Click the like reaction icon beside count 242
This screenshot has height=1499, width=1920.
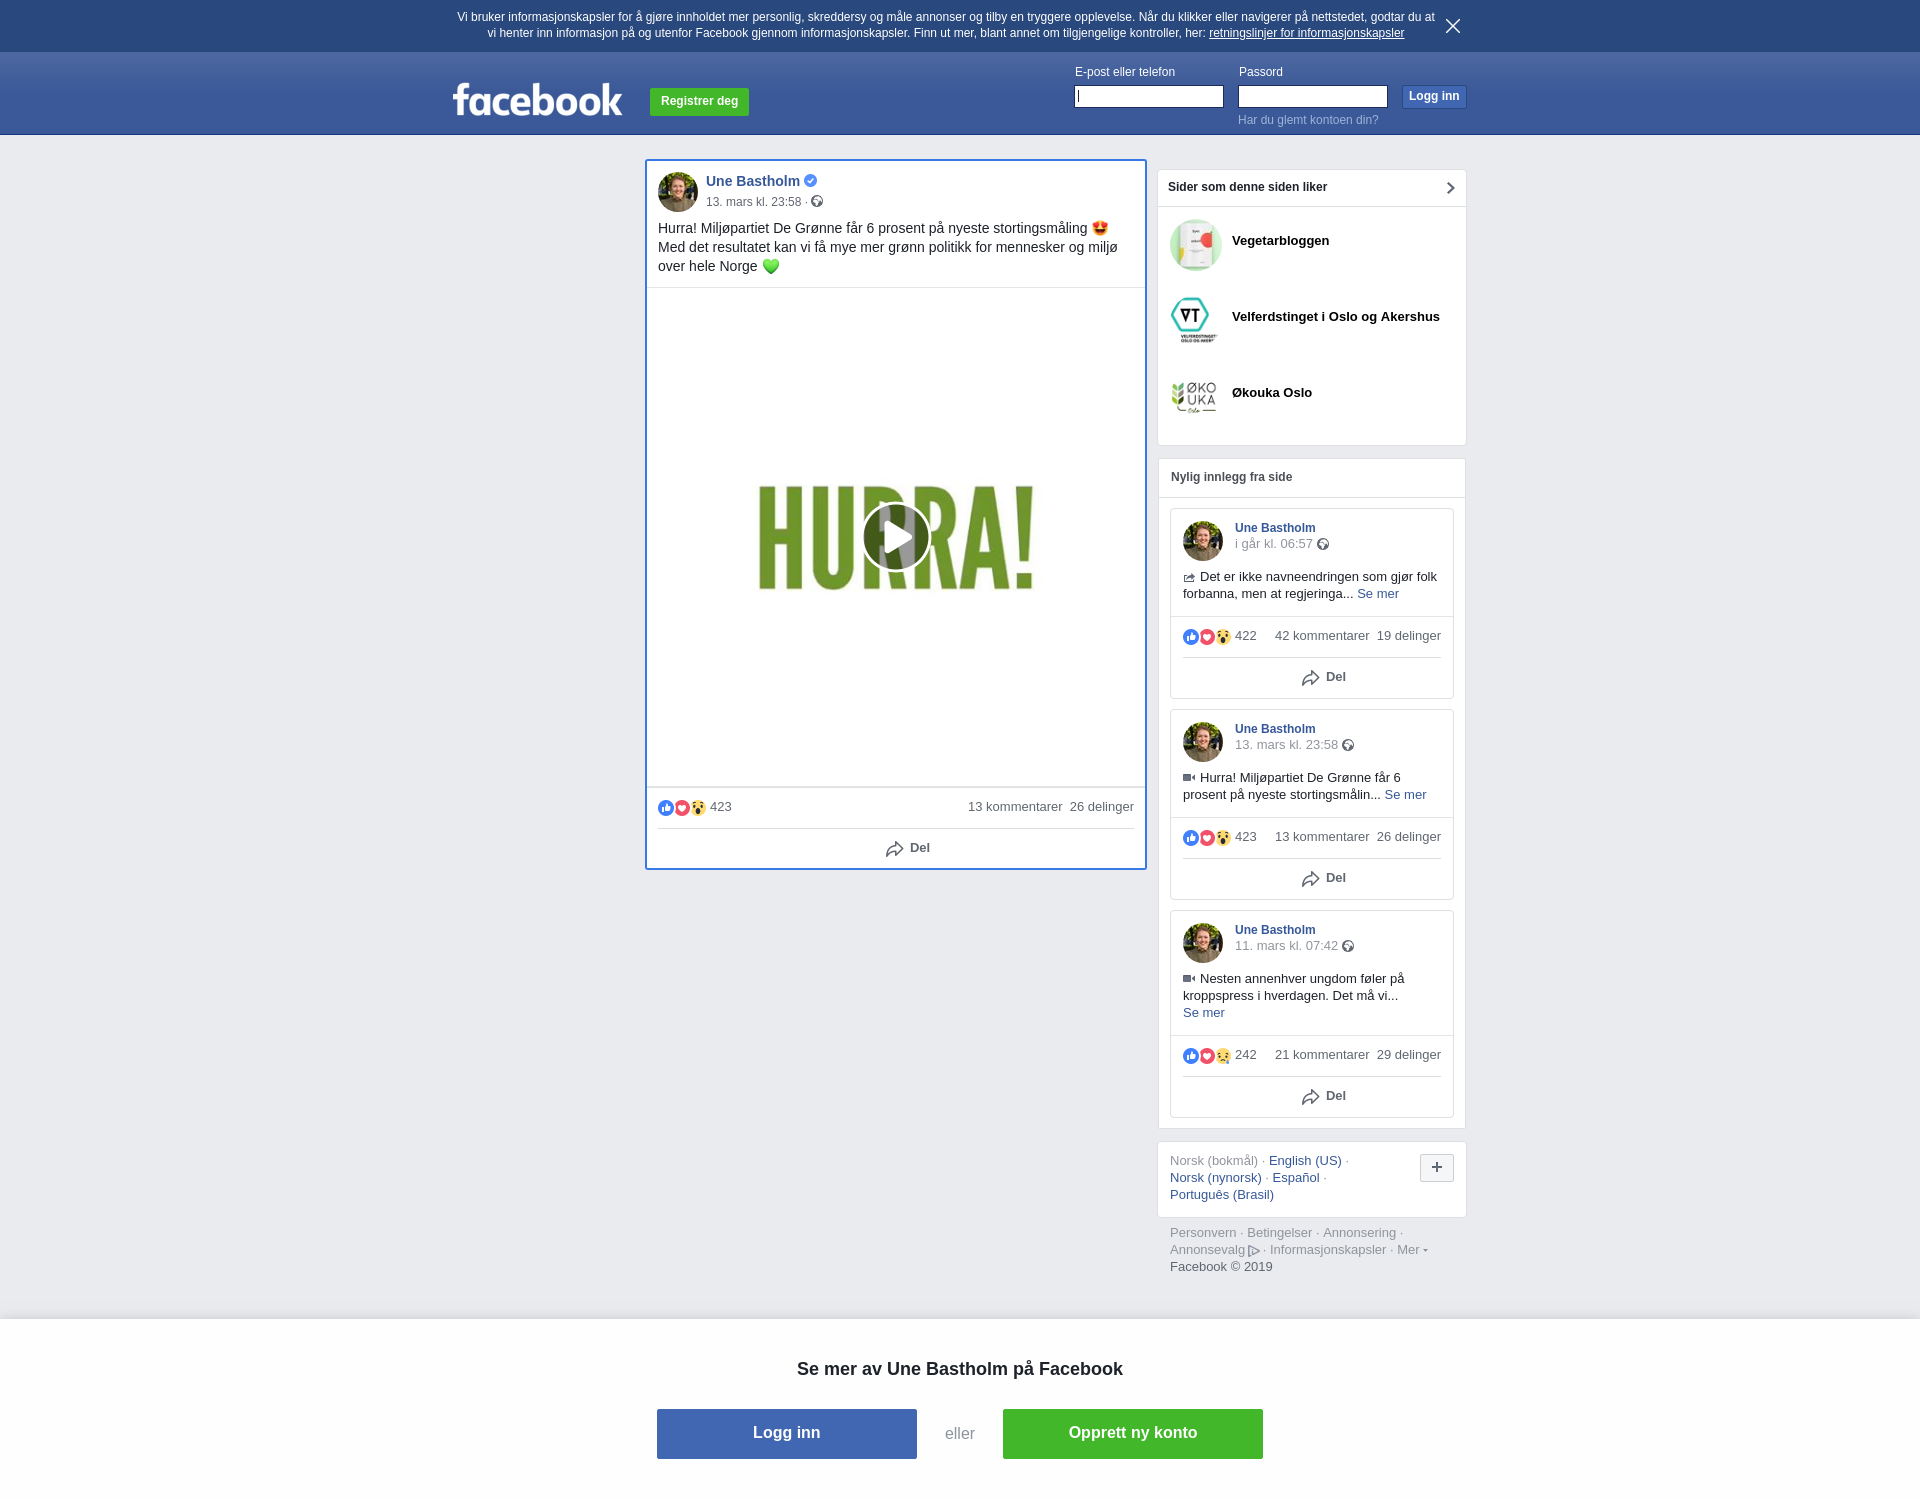pos(1191,1056)
